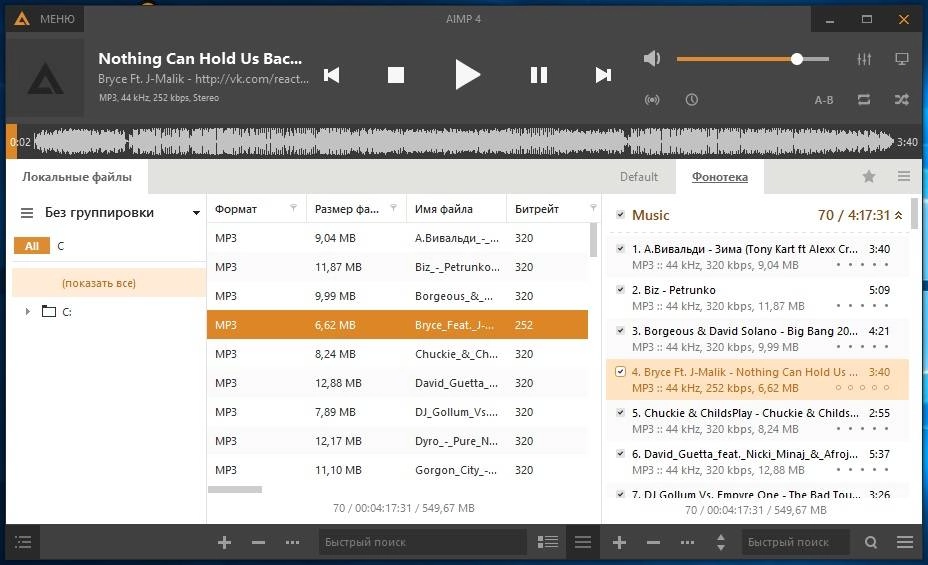The image size is (928, 565).
Task: Stop playback
Action: click(395, 75)
